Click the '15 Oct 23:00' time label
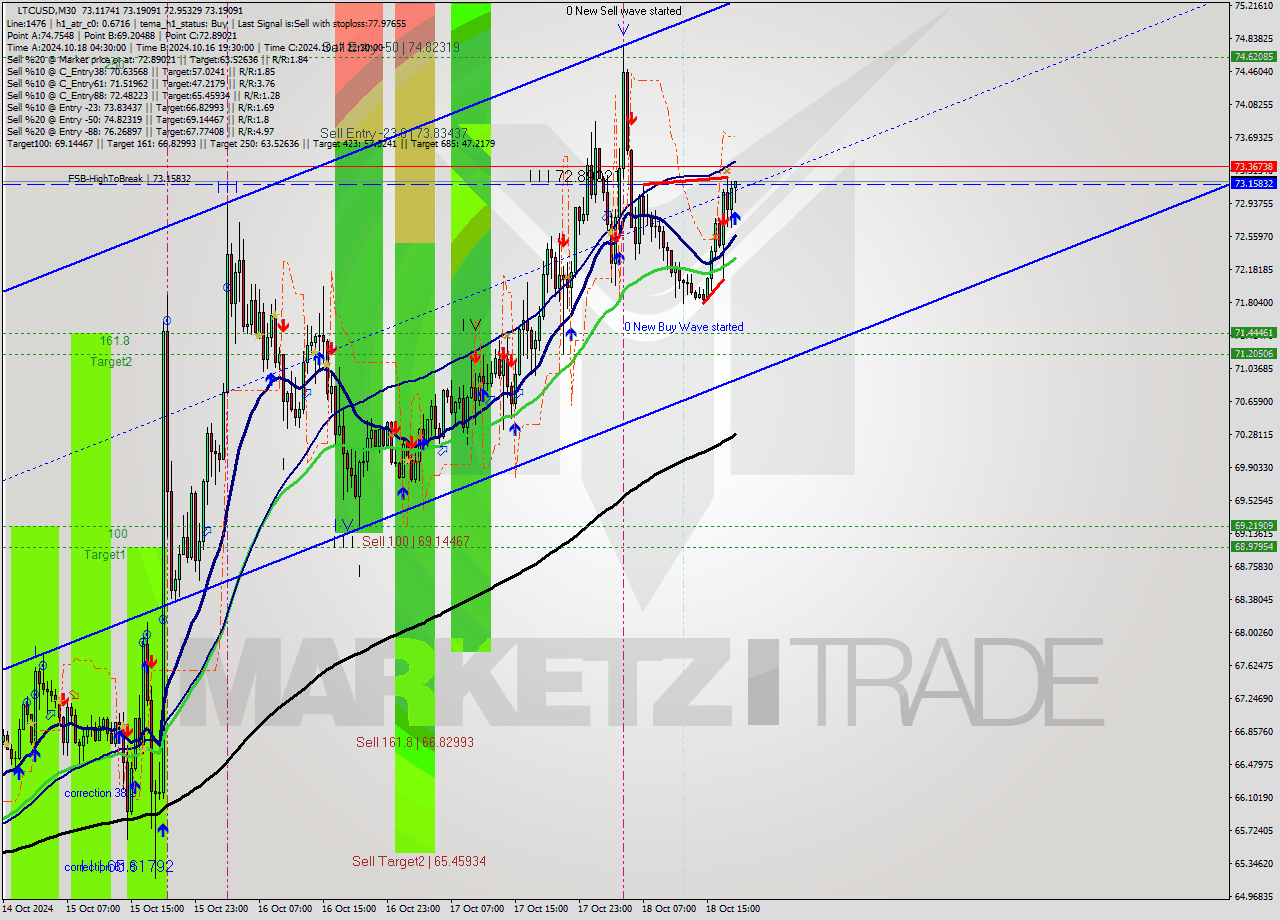This screenshot has height=920, width=1280. point(221,909)
